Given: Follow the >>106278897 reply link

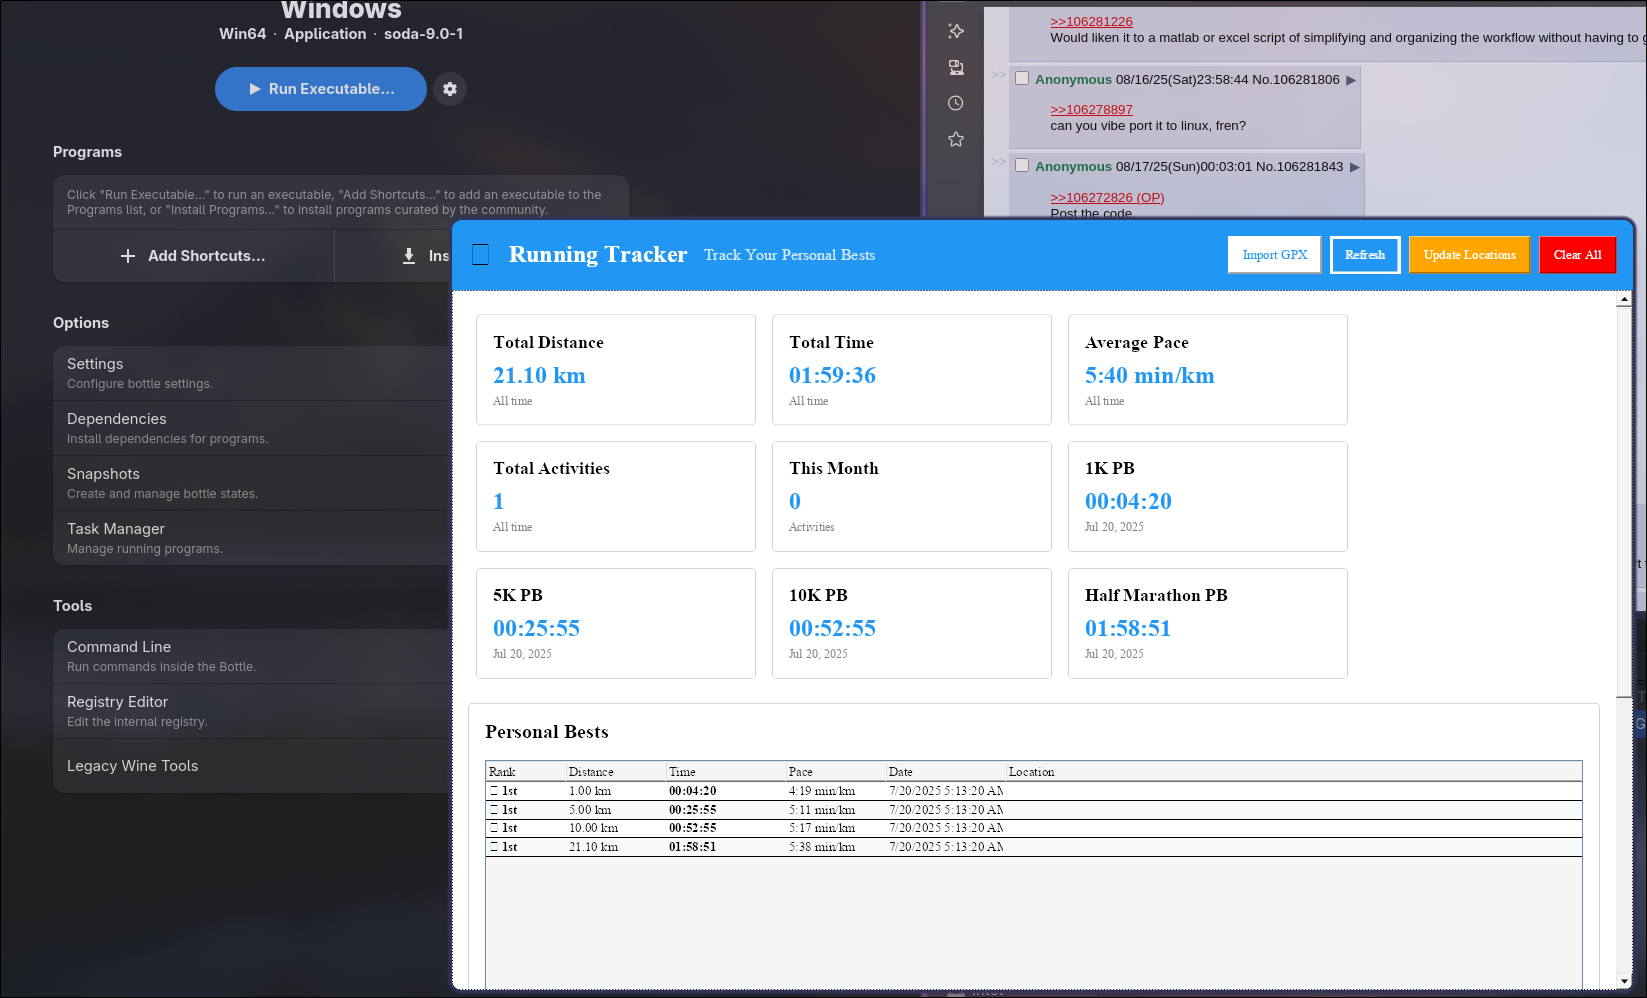Looking at the screenshot, I should (1091, 110).
